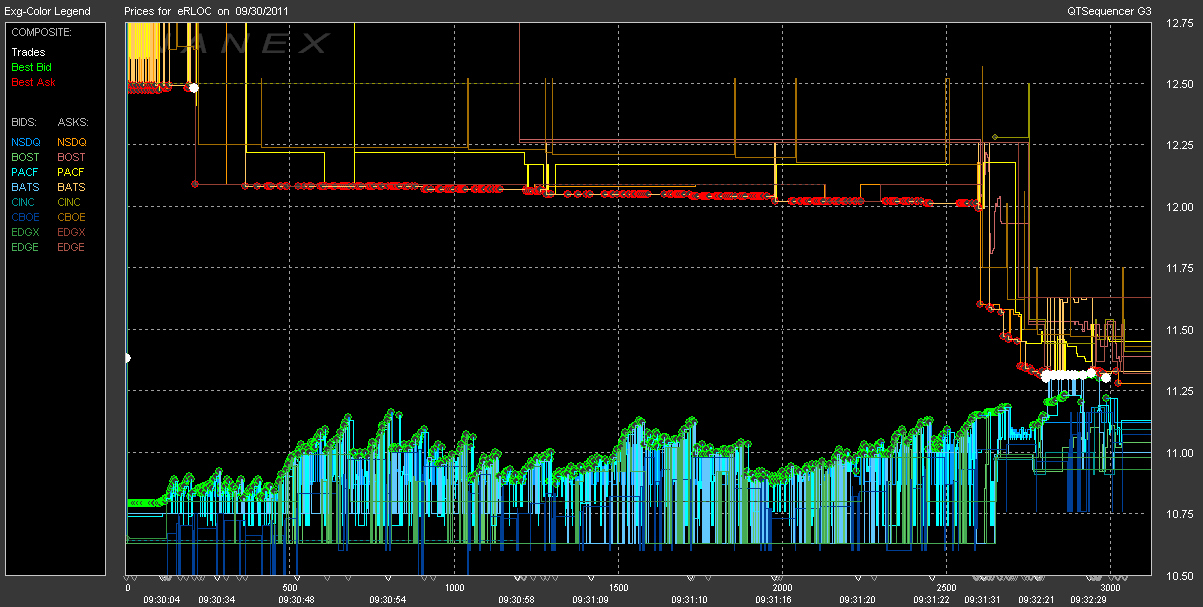Click the 12.25 price axis label

(1180, 146)
